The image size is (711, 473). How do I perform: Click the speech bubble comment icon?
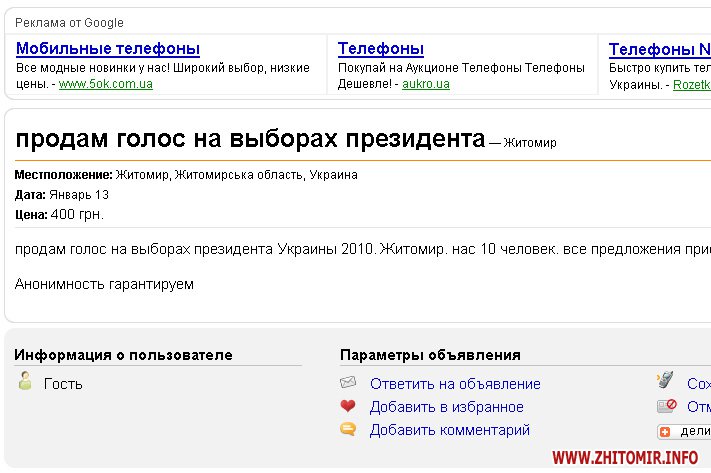click(348, 430)
